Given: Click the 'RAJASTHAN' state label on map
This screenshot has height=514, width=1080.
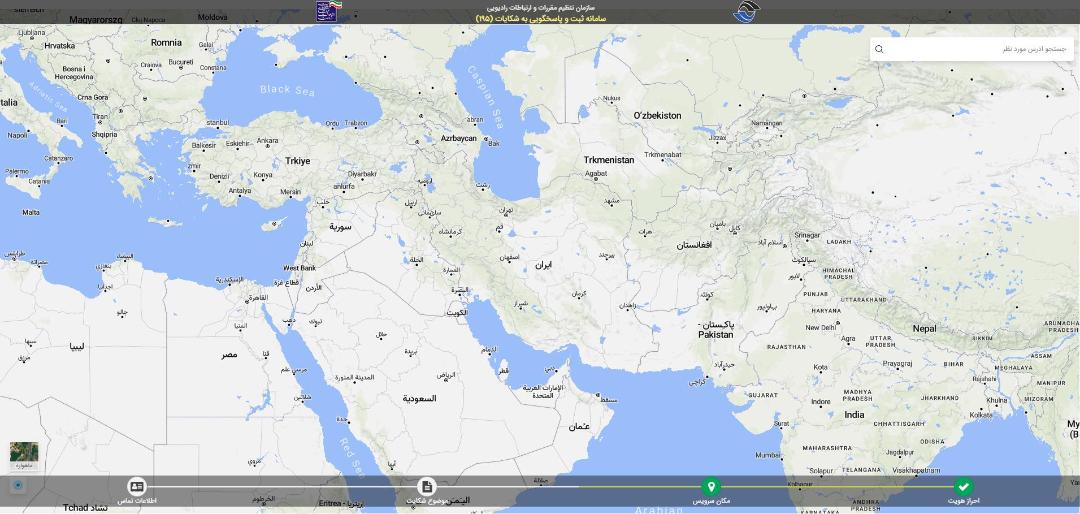Looking at the screenshot, I should tap(786, 347).
